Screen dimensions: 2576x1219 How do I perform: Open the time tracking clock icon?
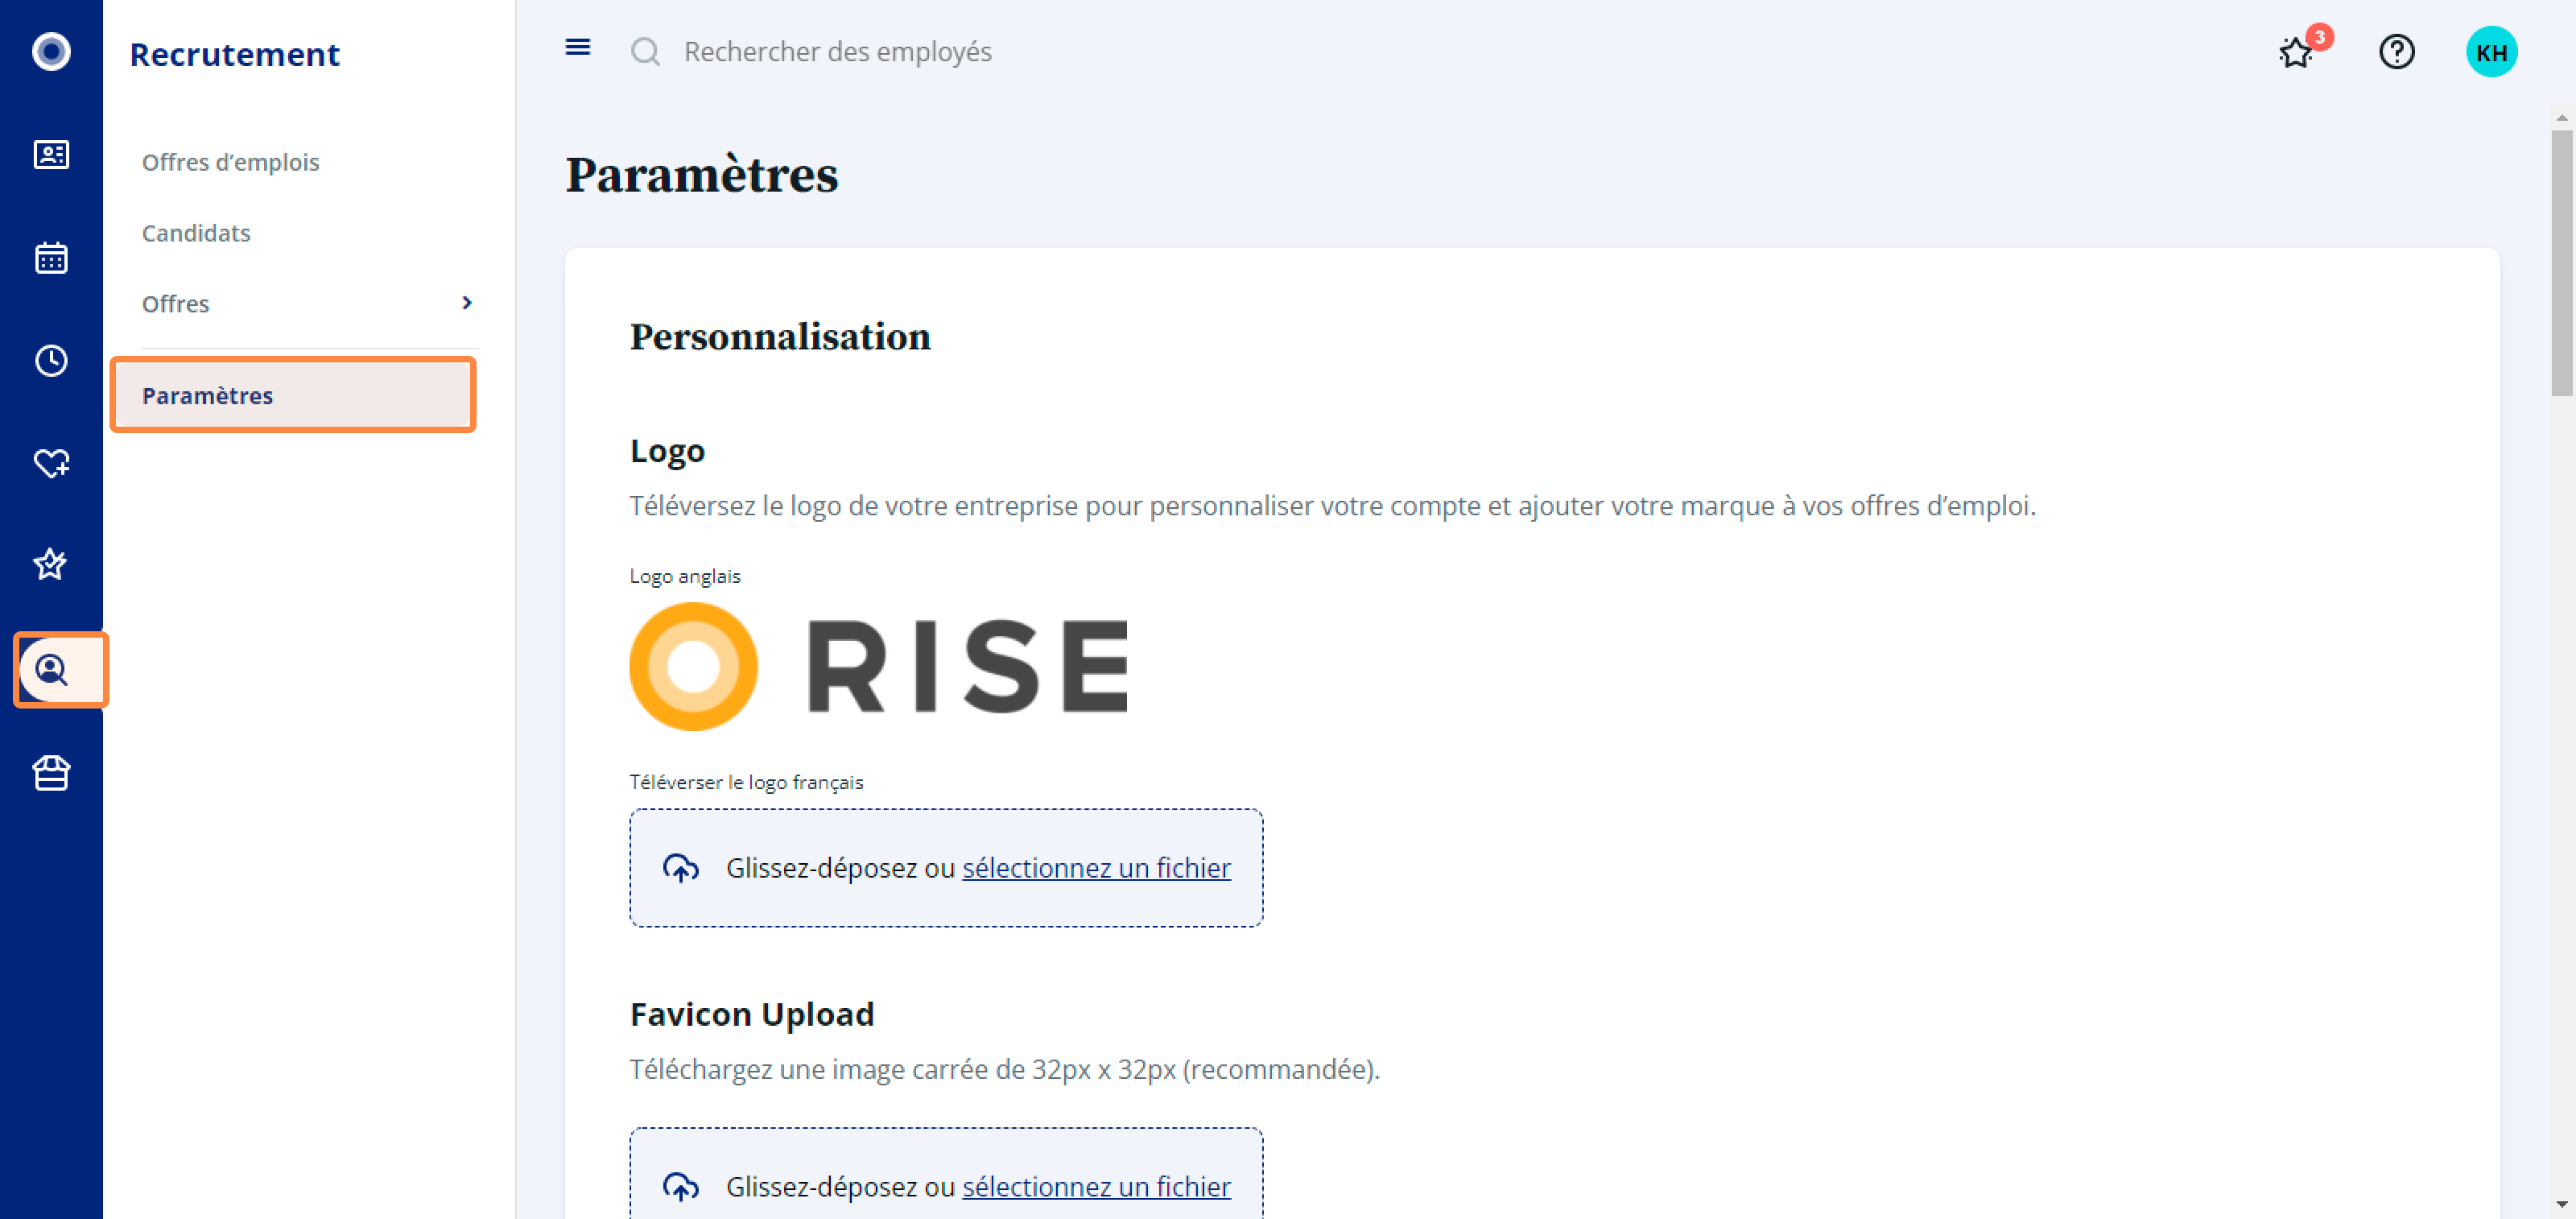click(x=51, y=361)
